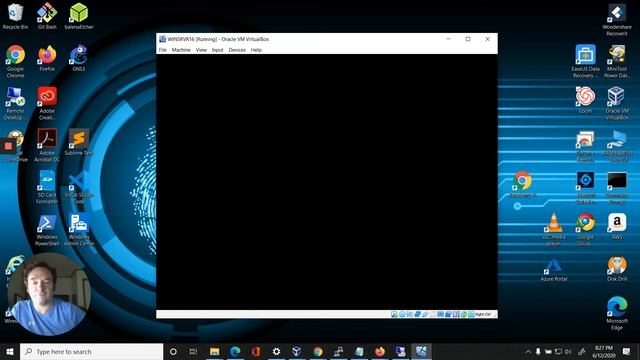Select the Windows PowerShell shortcut
This screenshot has height=360, width=640.
tap(47, 230)
